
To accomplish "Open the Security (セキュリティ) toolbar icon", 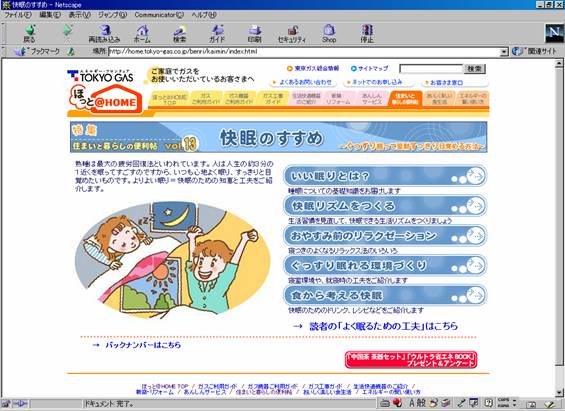I will click(292, 33).
